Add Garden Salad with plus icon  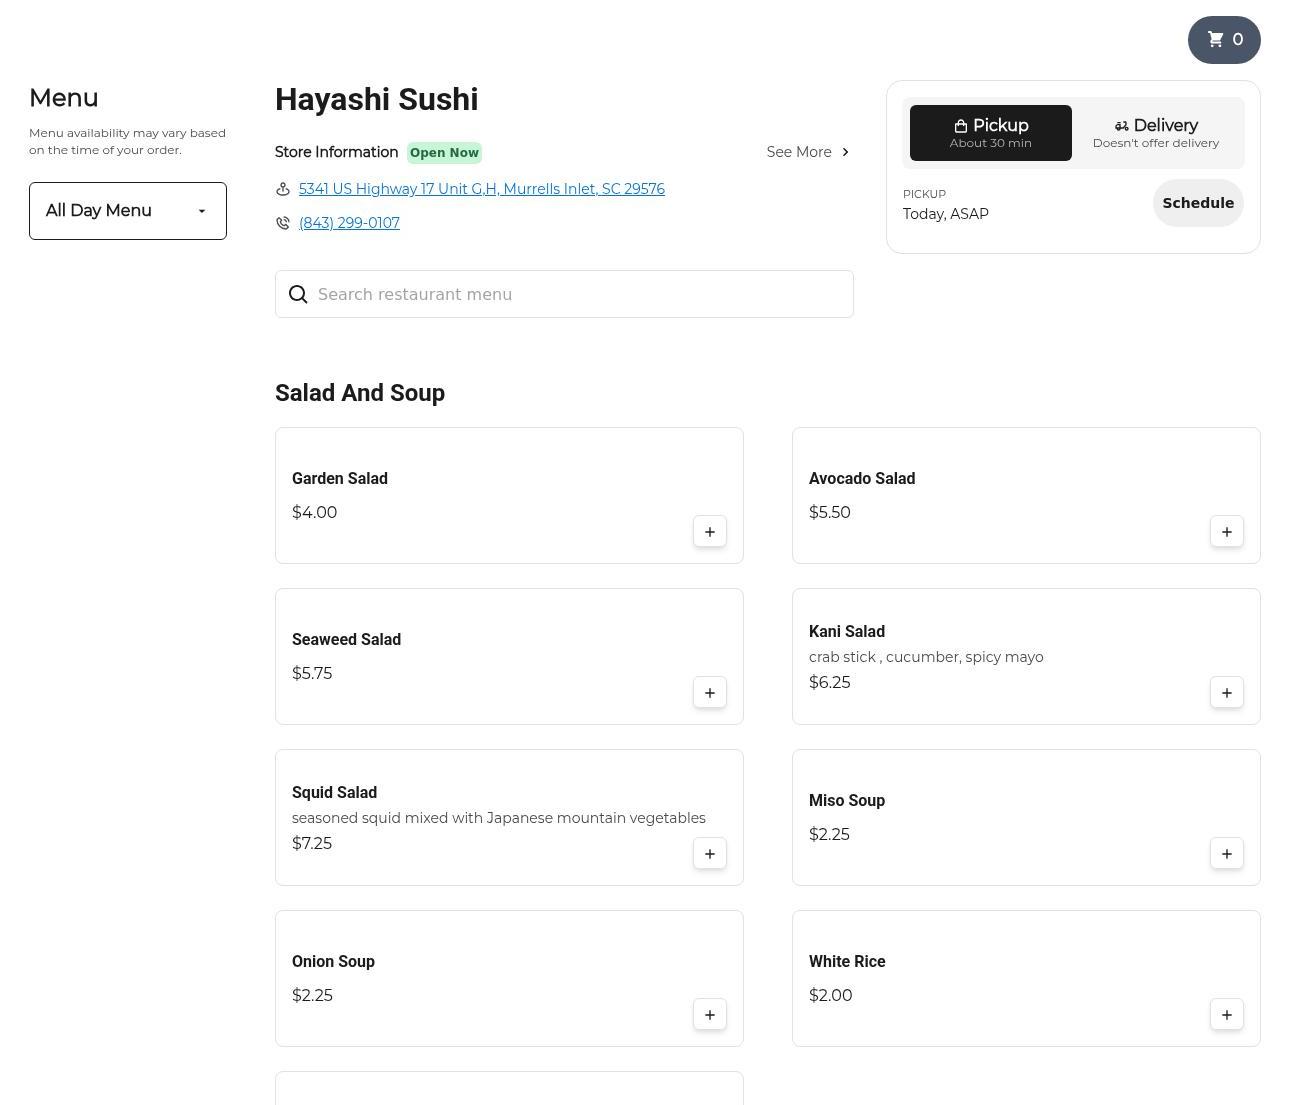[x=710, y=532]
